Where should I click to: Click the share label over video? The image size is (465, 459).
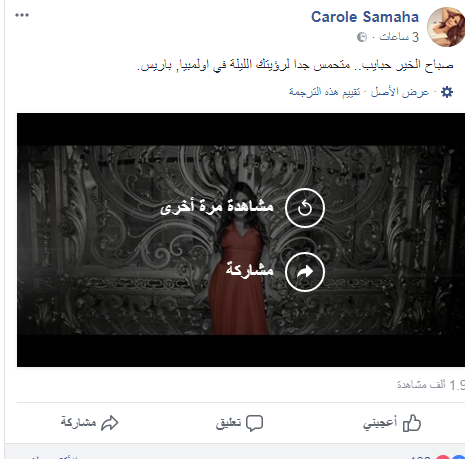(249, 269)
